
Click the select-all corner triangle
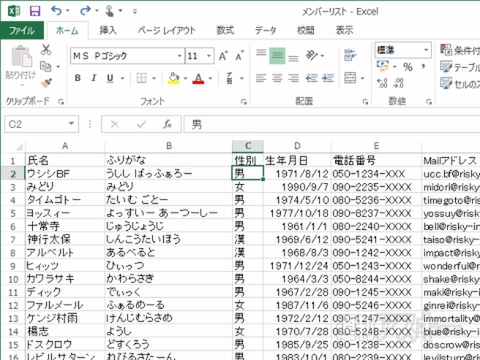point(18,147)
